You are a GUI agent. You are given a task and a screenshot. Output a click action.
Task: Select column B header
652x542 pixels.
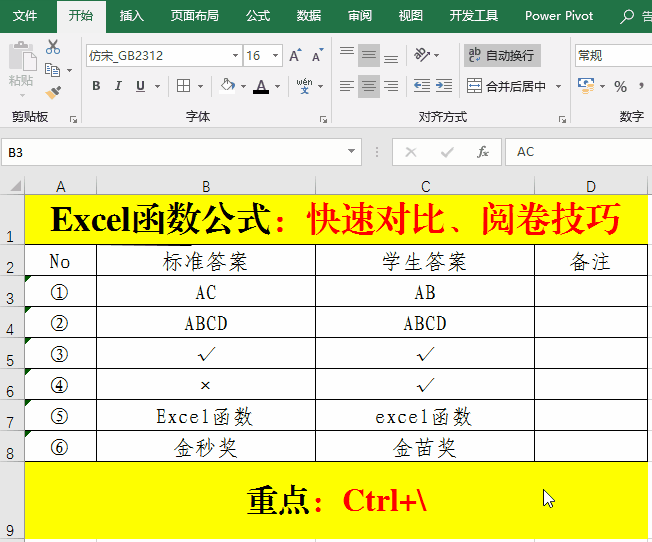point(206,186)
